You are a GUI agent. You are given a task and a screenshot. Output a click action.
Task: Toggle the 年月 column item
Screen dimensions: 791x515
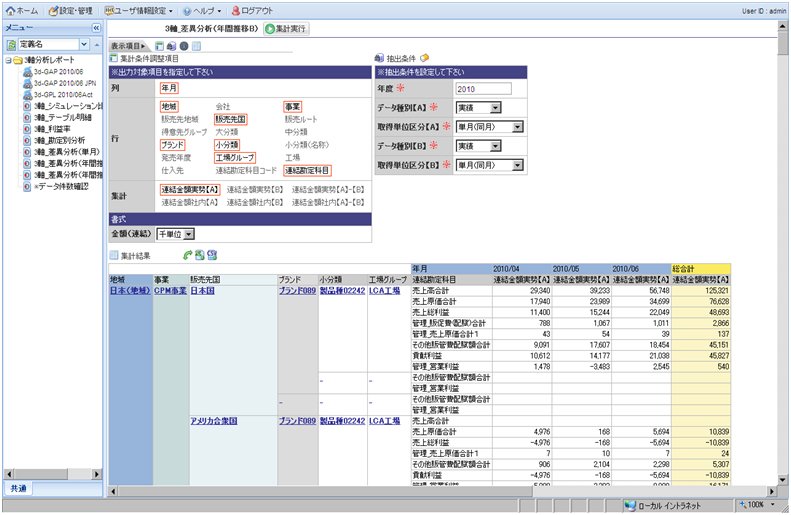pos(169,88)
